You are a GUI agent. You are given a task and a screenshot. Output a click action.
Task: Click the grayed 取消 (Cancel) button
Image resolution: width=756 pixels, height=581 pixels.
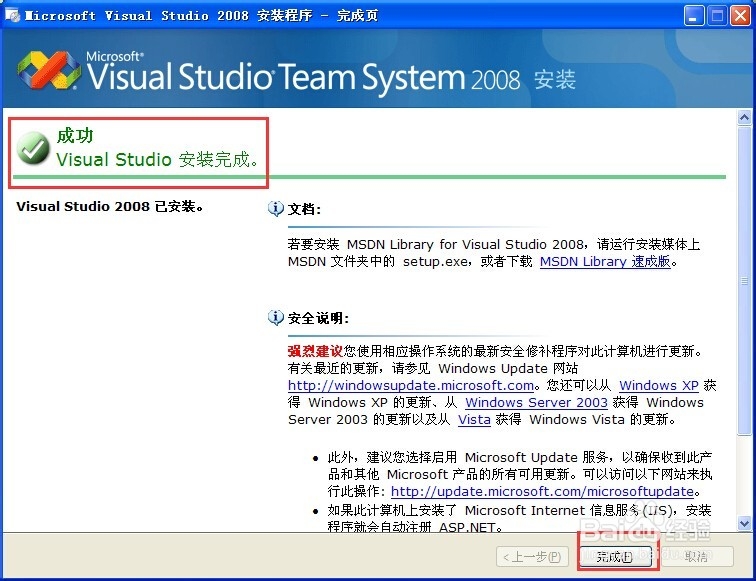click(x=697, y=557)
